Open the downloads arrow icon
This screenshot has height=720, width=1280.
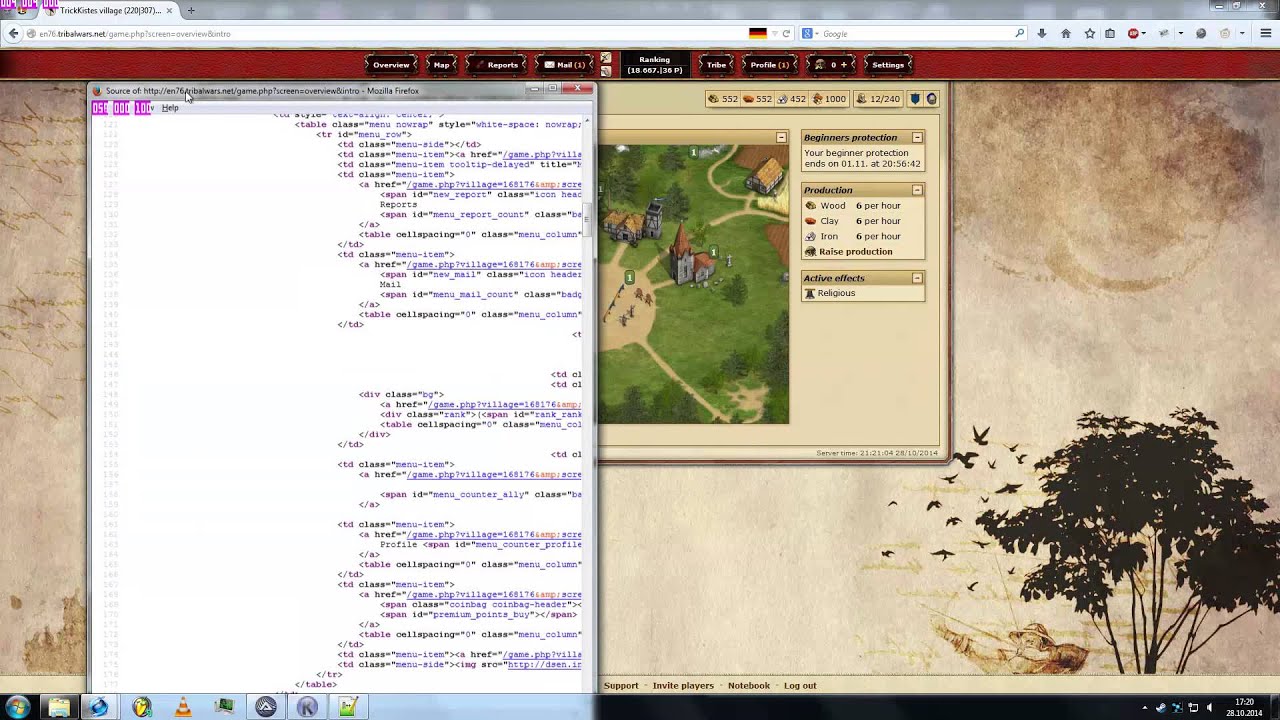[x=1042, y=33]
